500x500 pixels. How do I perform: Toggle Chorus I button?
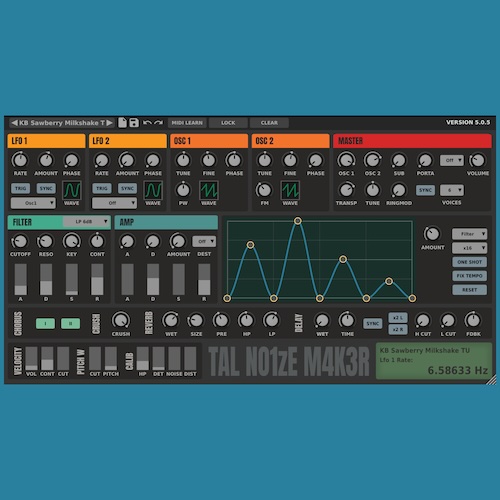[x=45, y=323]
